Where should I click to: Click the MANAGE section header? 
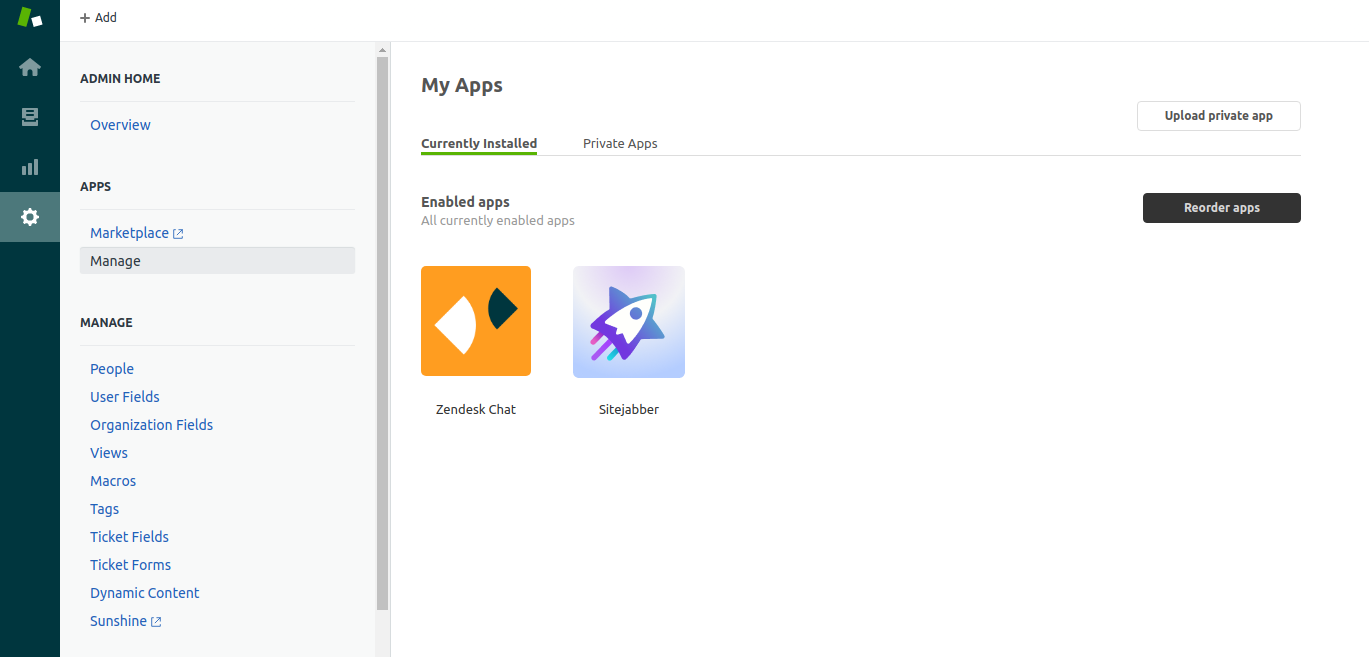pyautogui.click(x=106, y=322)
